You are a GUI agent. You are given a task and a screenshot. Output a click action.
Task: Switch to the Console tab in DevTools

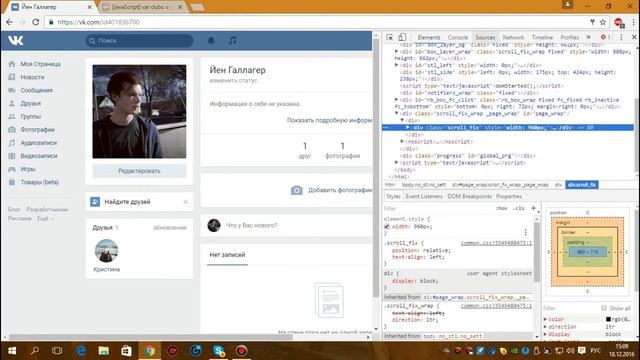point(458,37)
